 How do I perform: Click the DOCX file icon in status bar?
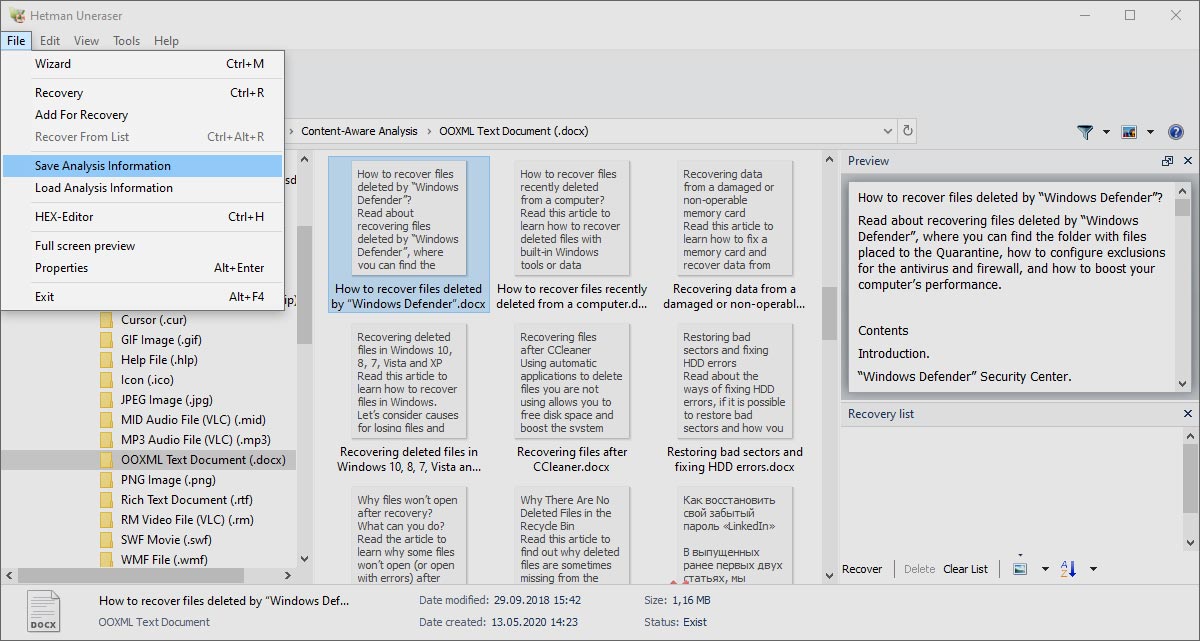[x=43, y=611]
